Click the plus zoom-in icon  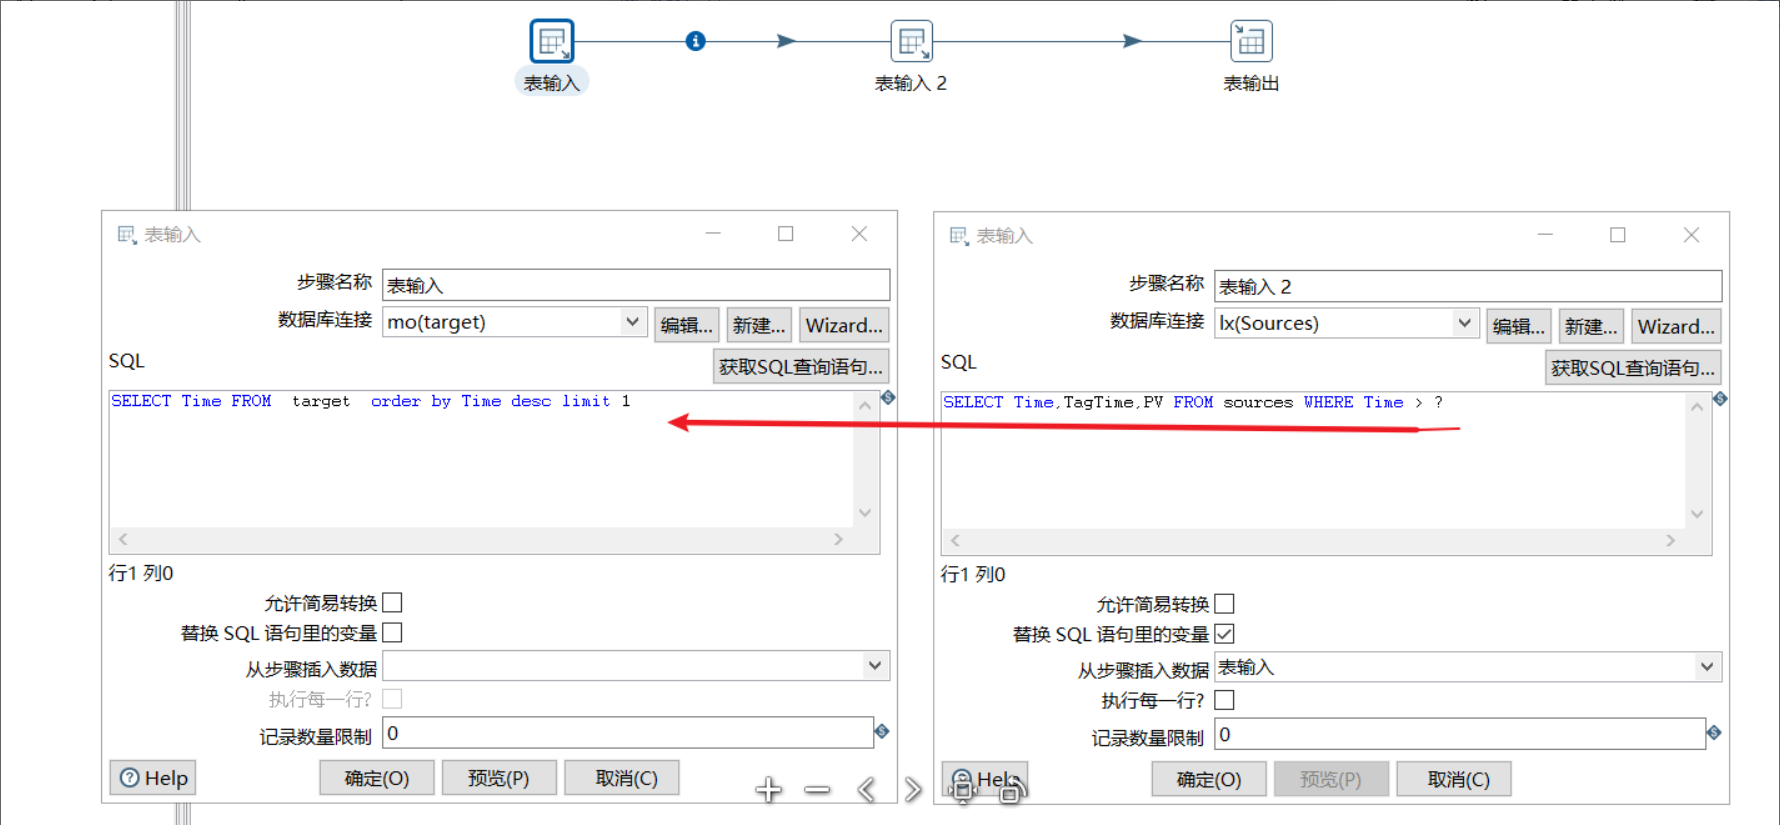click(768, 790)
